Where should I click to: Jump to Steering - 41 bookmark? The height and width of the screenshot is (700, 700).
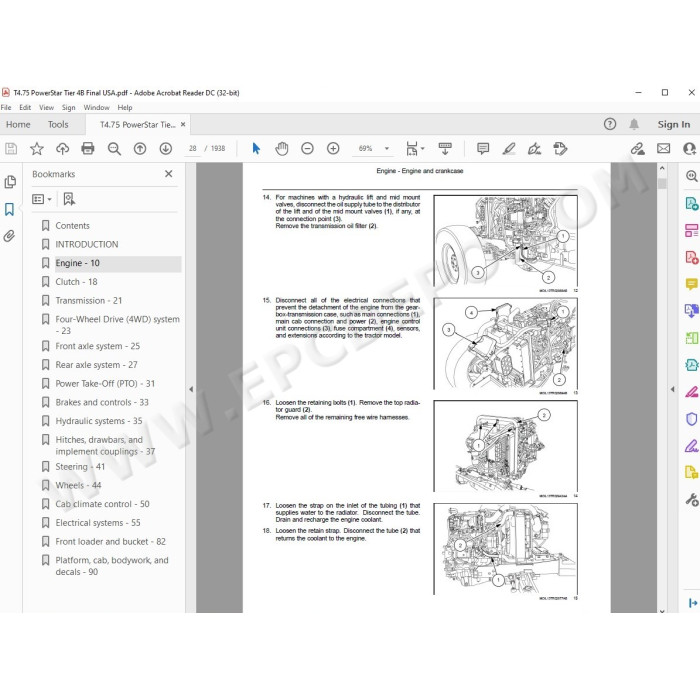80,467
